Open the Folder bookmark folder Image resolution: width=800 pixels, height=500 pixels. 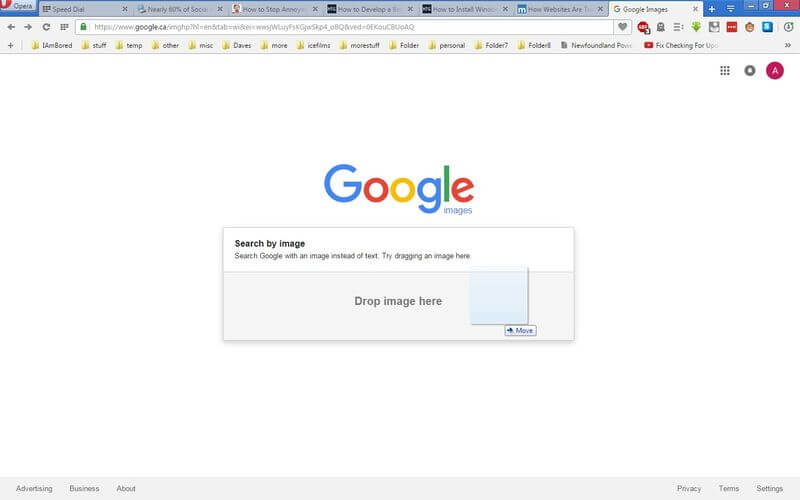[404, 45]
